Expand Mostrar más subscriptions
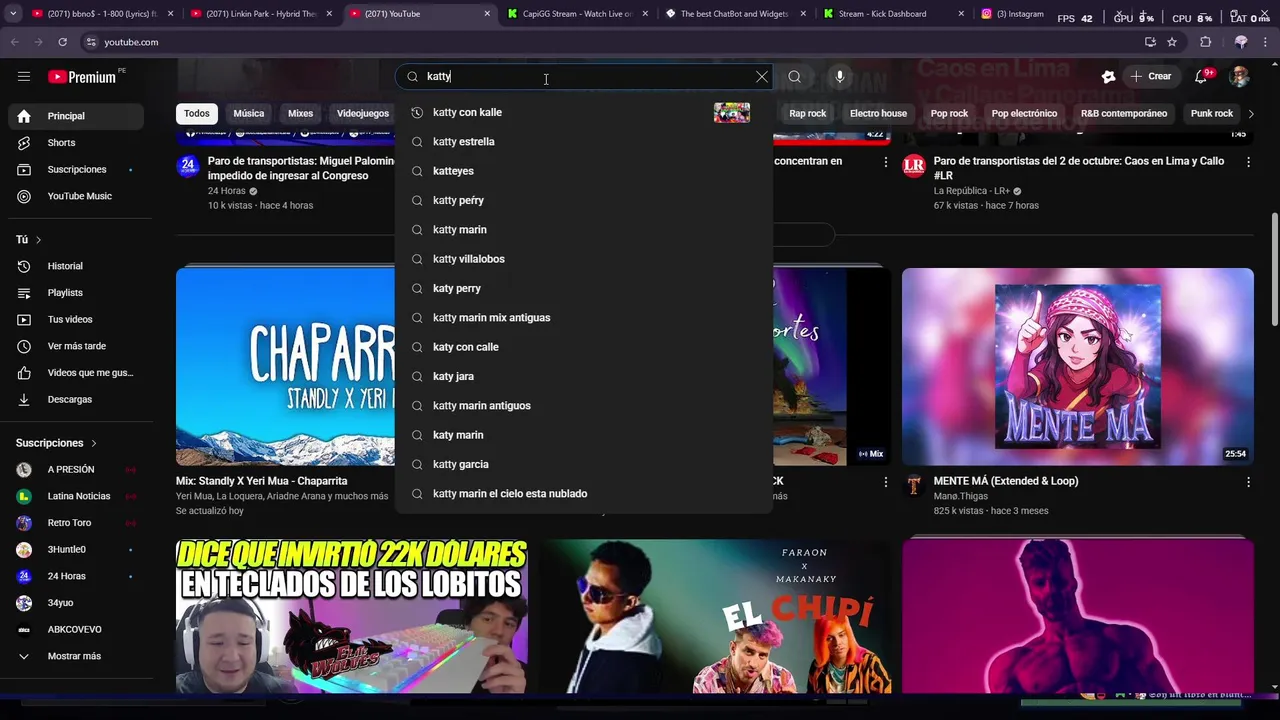1280x720 pixels. click(x=77, y=656)
